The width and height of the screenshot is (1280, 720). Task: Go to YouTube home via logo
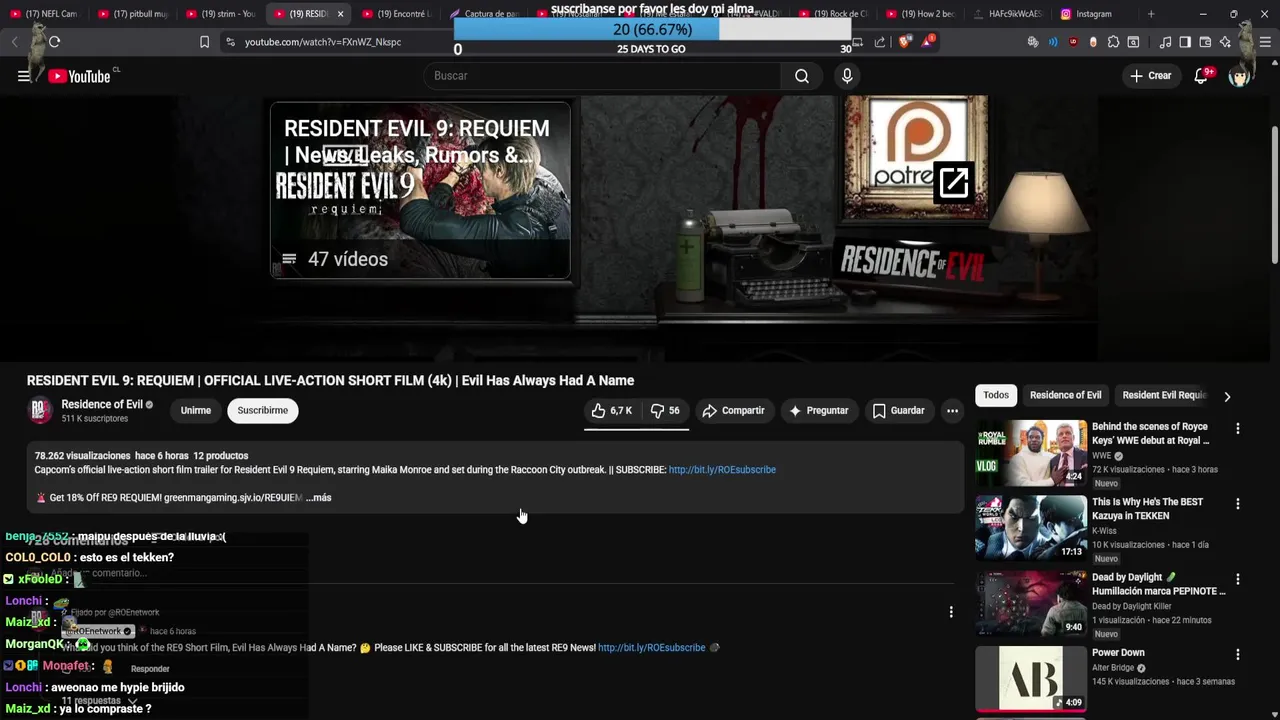[79, 76]
